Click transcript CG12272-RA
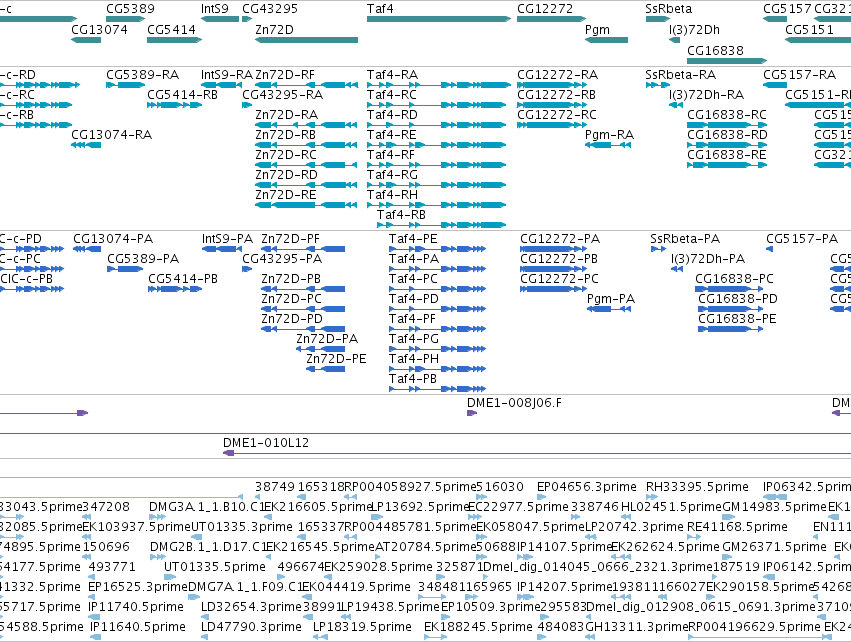The height and width of the screenshot is (642, 851). tap(557, 74)
